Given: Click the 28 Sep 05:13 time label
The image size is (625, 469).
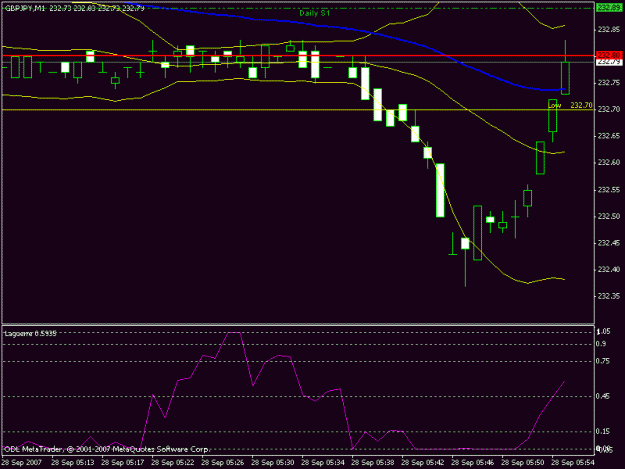Looking at the screenshot, I should [x=73, y=462].
